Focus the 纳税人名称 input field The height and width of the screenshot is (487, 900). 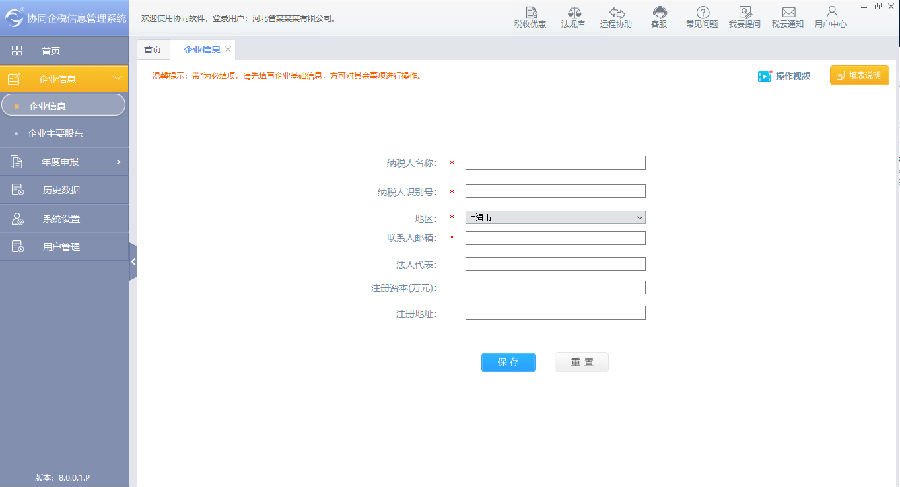[556, 163]
